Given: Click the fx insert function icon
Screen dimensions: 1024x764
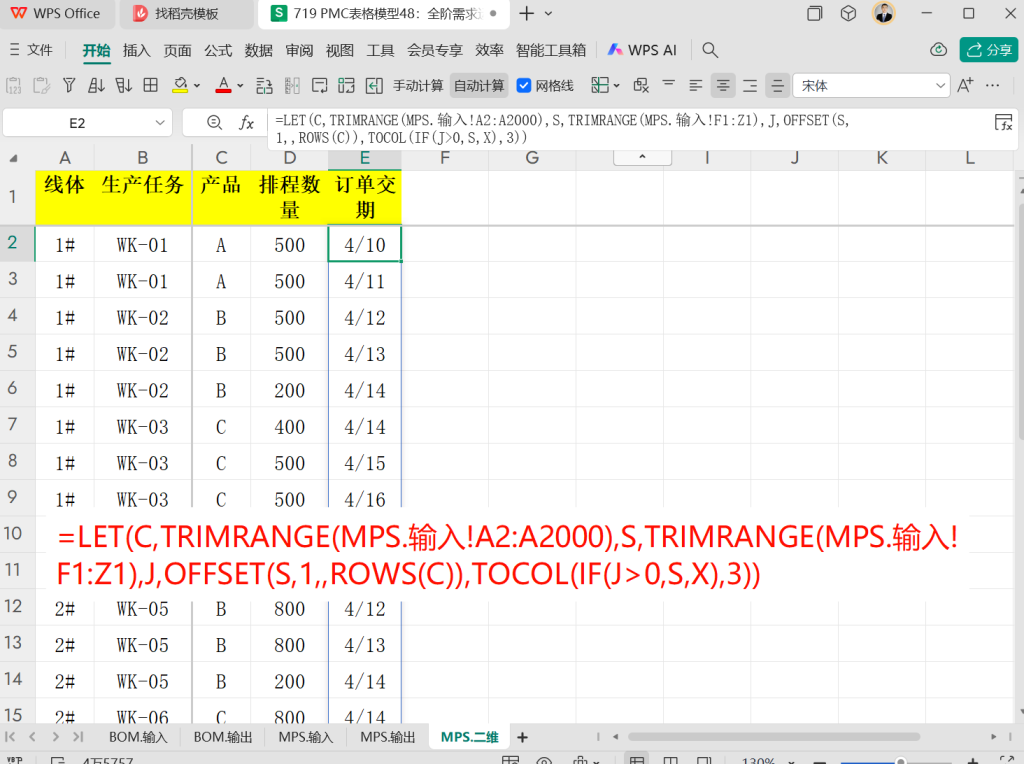Looking at the screenshot, I should click(246, 123).
